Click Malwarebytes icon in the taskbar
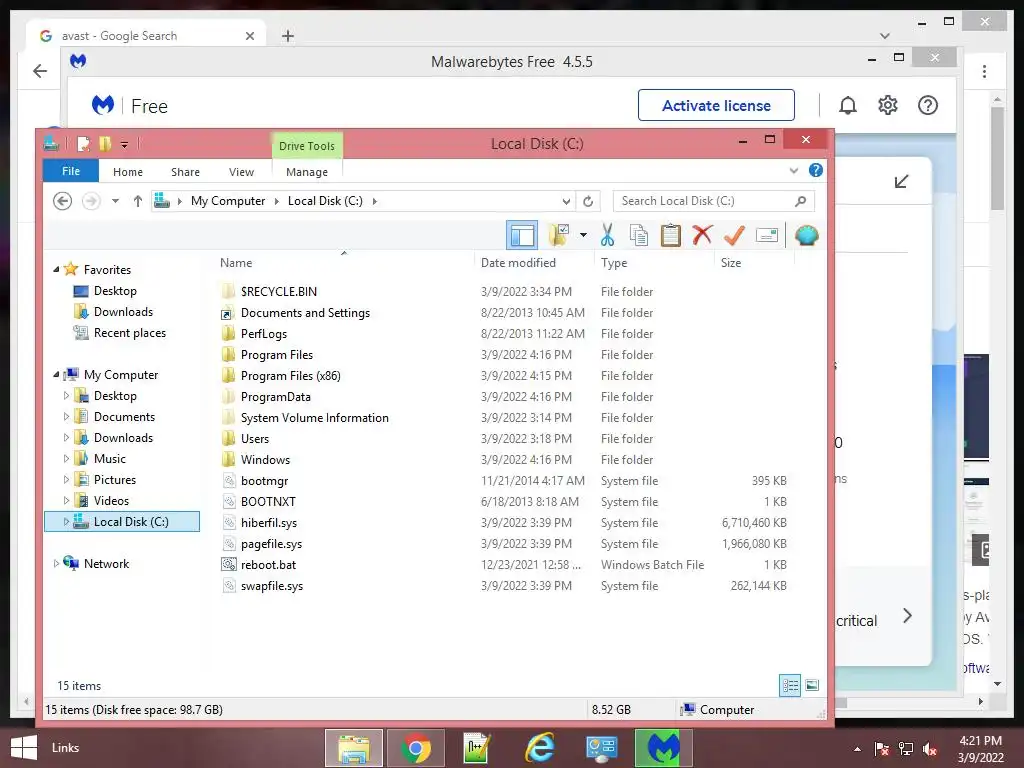Image resolution: width=1024 pixels, height=768 pixels. [x=664, y=748]
